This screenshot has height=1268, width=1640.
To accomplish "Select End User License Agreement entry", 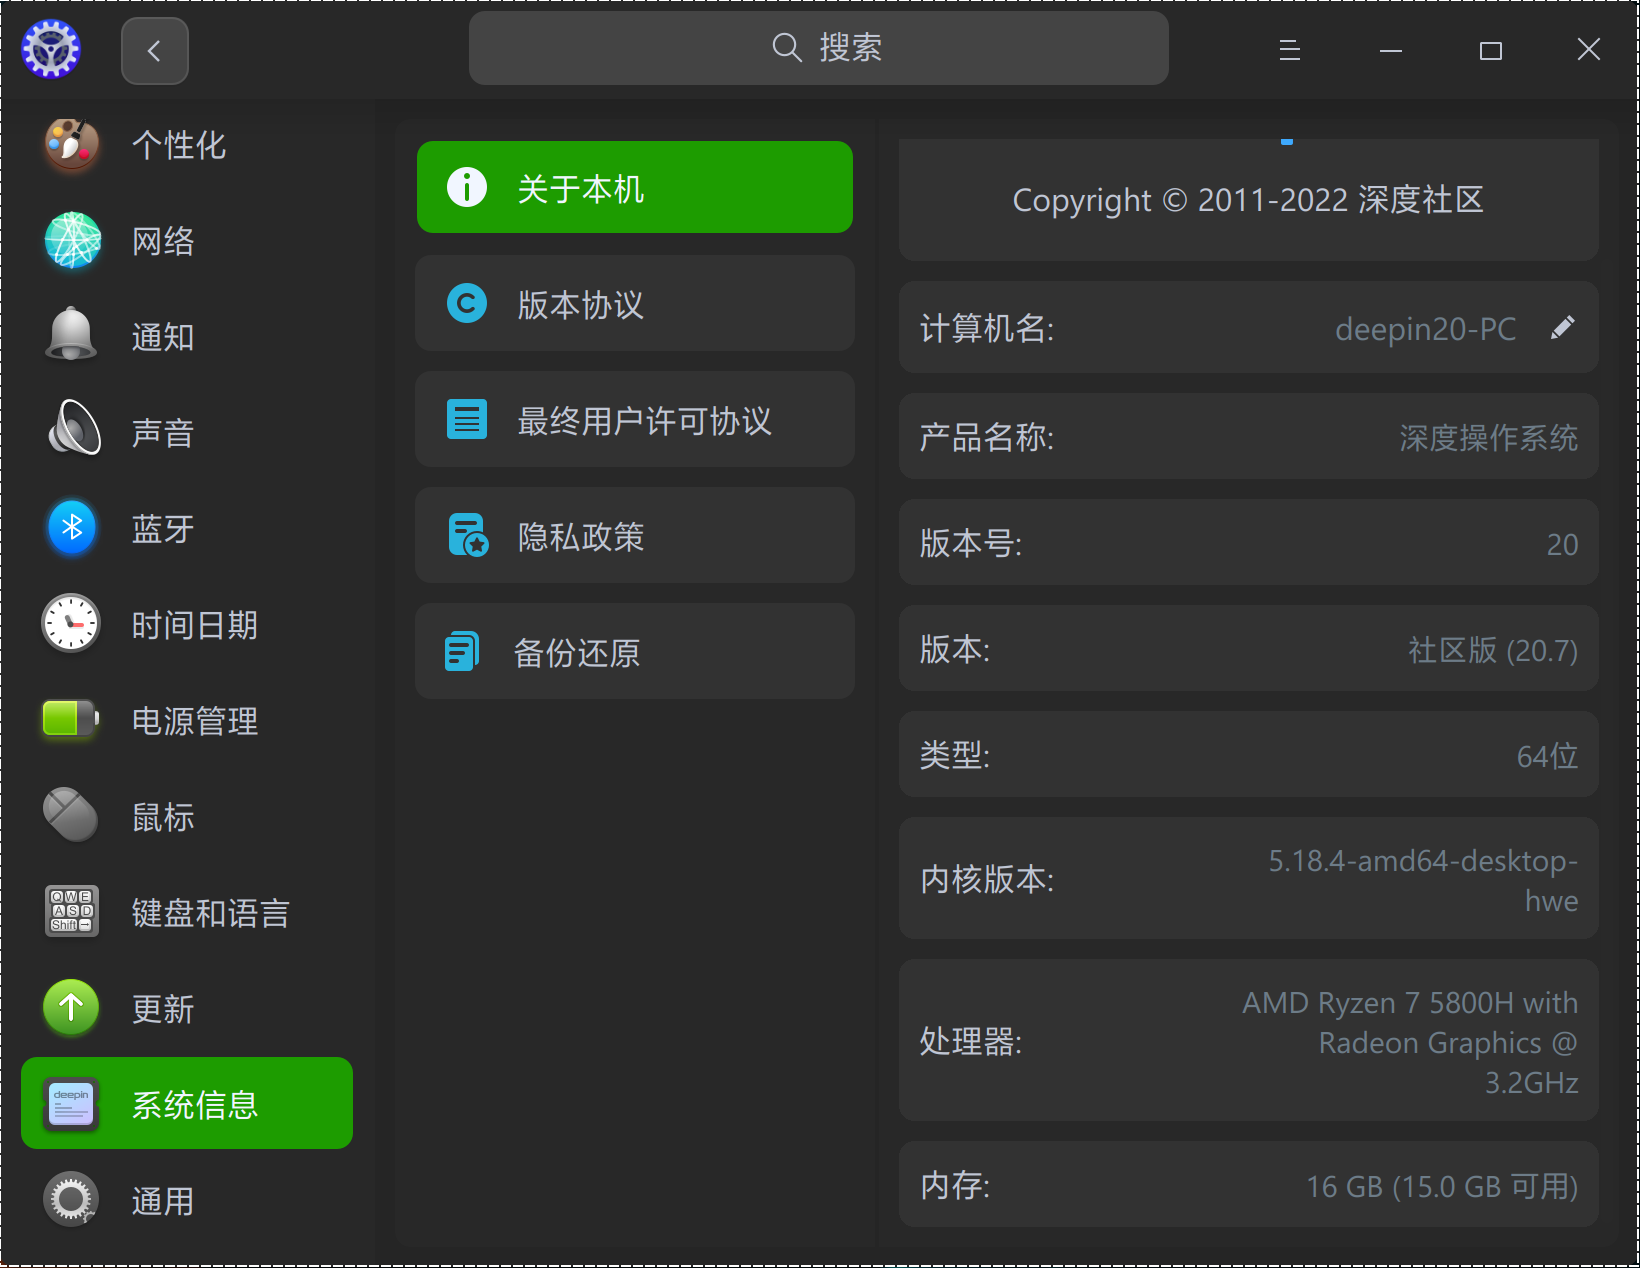I will [x=634, y=420].
